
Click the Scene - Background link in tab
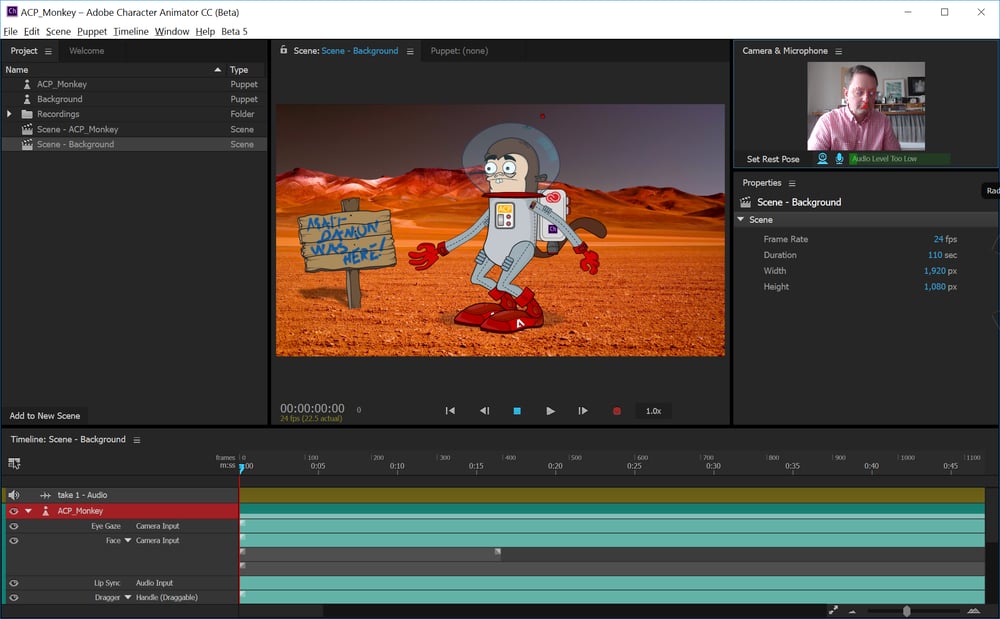pyautogui.click(x=360, y=51)
